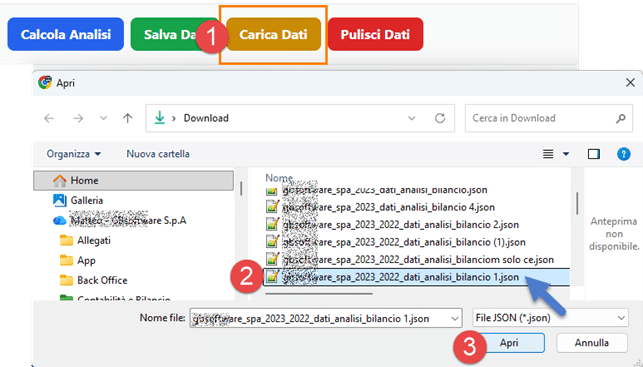Select Download in the address path
Viewport: 643px width, 367px height.
click(206, 118)
